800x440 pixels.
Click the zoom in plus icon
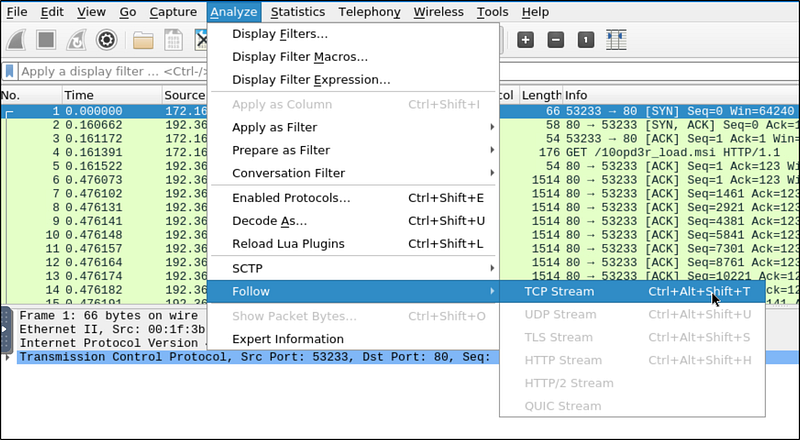tap(526, 40)
